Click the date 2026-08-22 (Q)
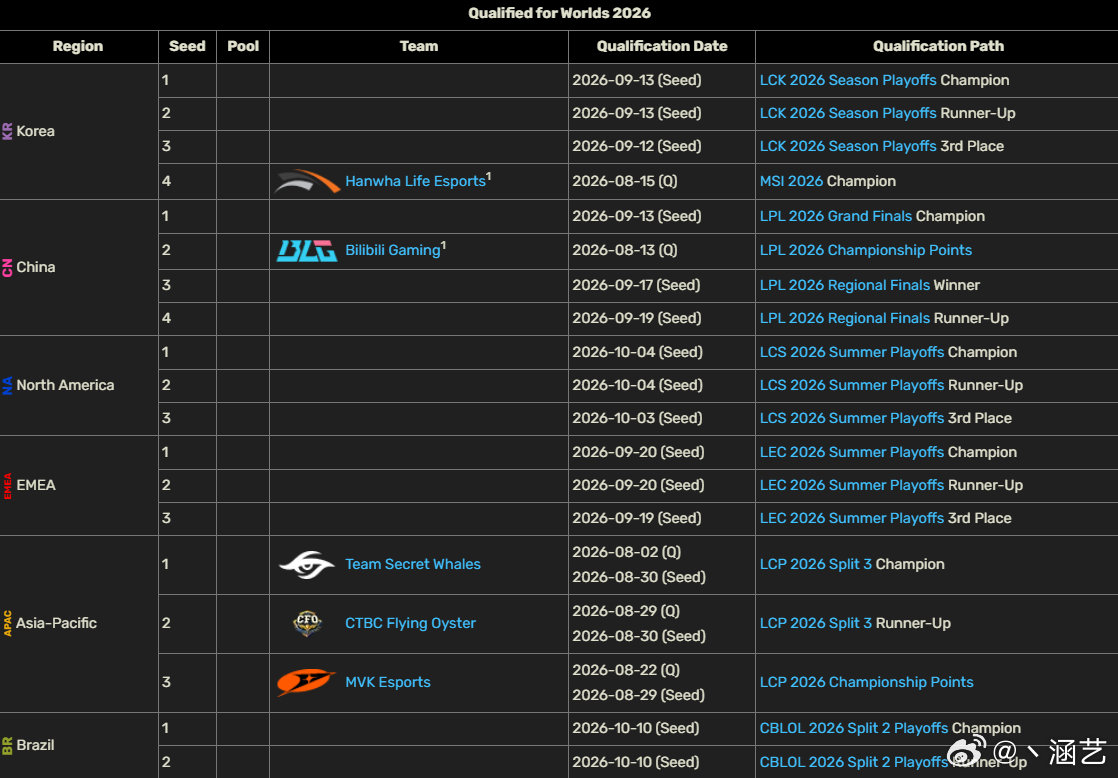Screen dimensions: 1118x778 [626, 670]
